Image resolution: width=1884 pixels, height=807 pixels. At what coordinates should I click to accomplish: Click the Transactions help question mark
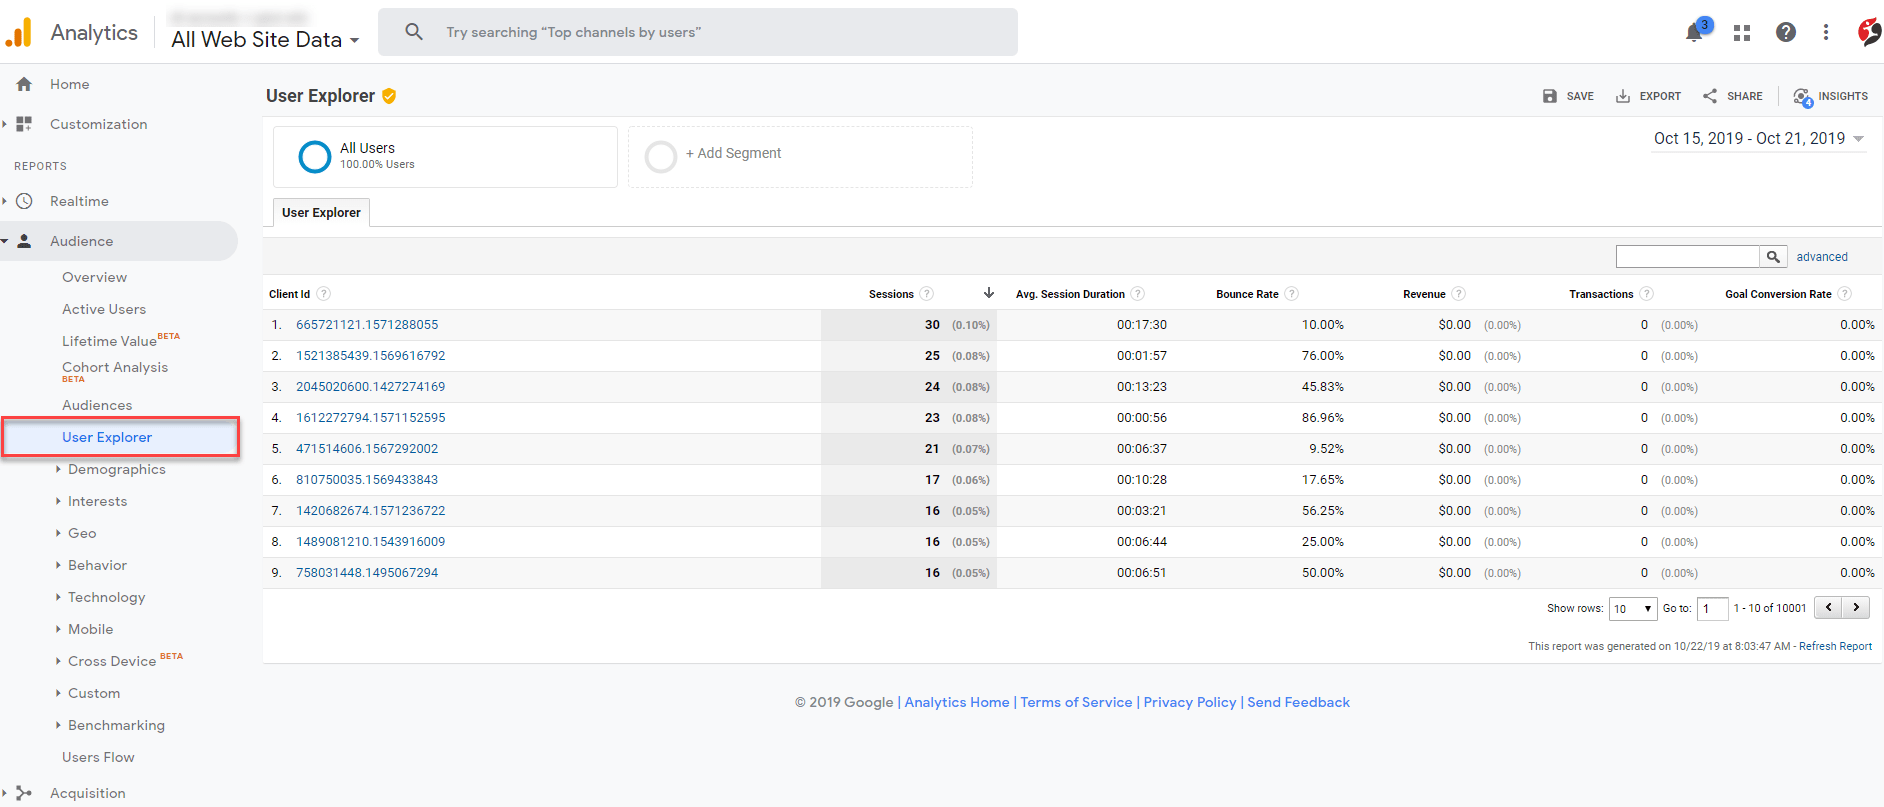pos(1647,294)
